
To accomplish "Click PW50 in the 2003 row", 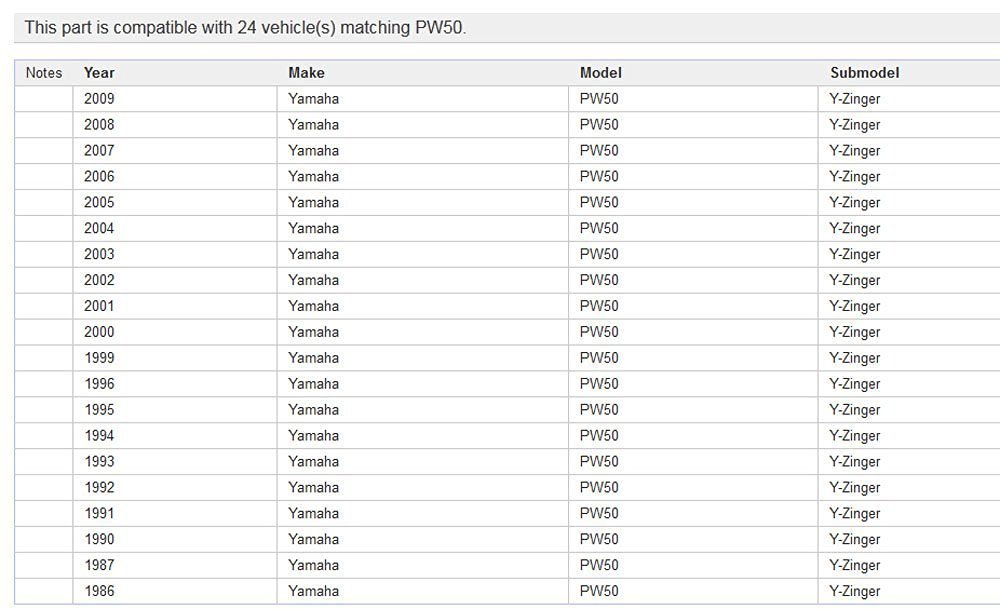I will (x=599, y=254).
